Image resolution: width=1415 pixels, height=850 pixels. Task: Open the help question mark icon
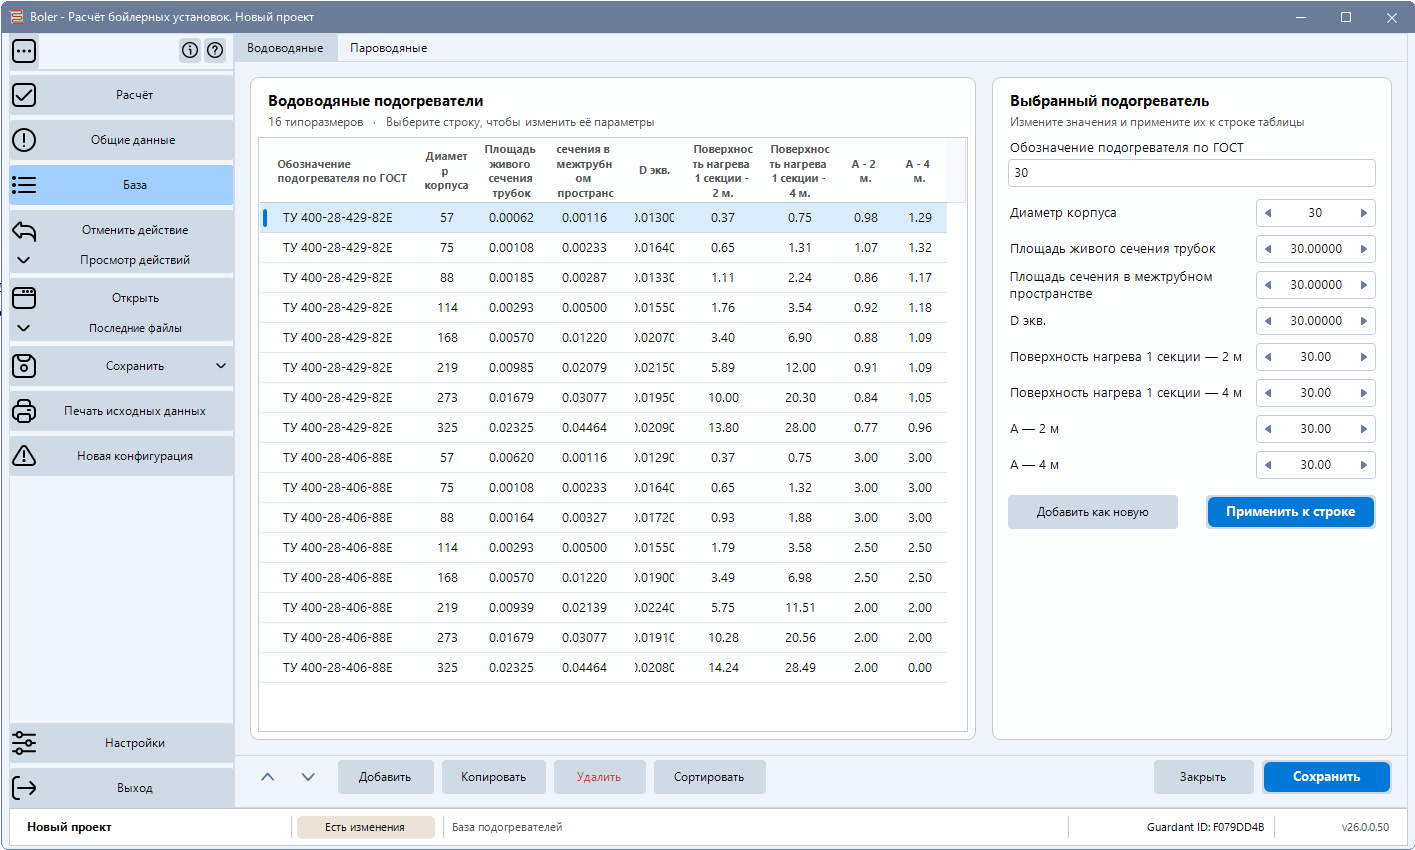pos(215,50)
